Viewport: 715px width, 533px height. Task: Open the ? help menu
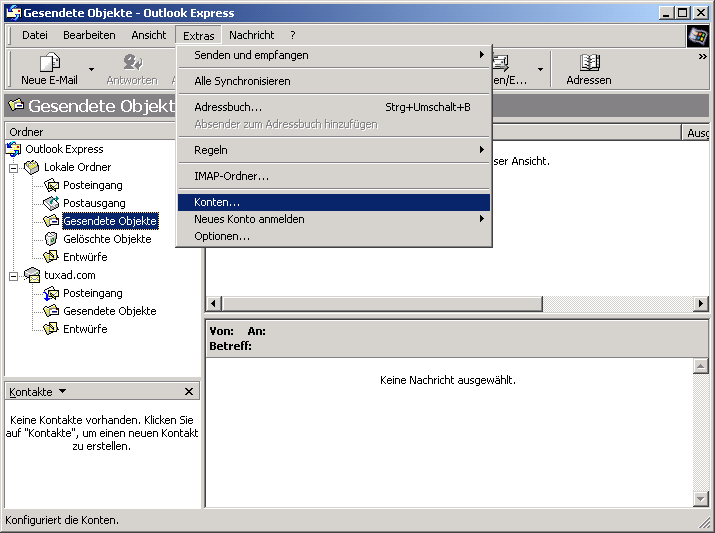(293, 35)
